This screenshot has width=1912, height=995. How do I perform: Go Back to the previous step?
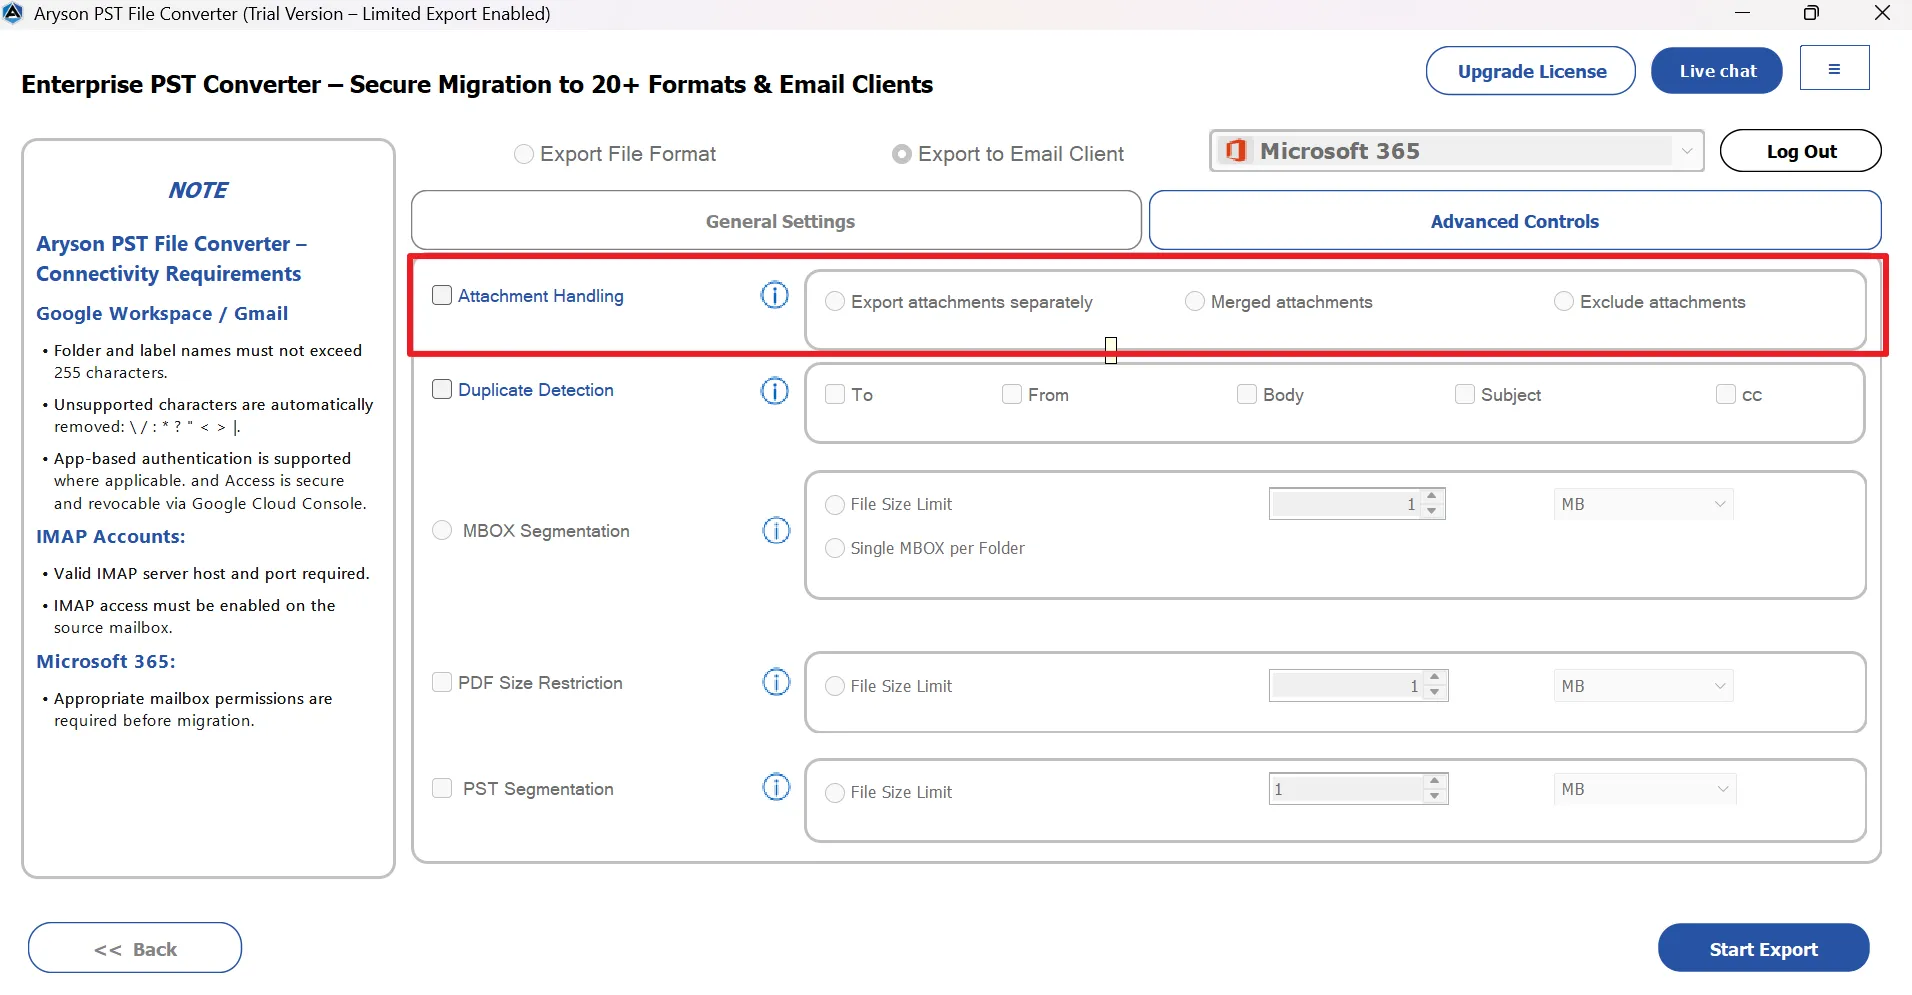[x=135, y=948]
